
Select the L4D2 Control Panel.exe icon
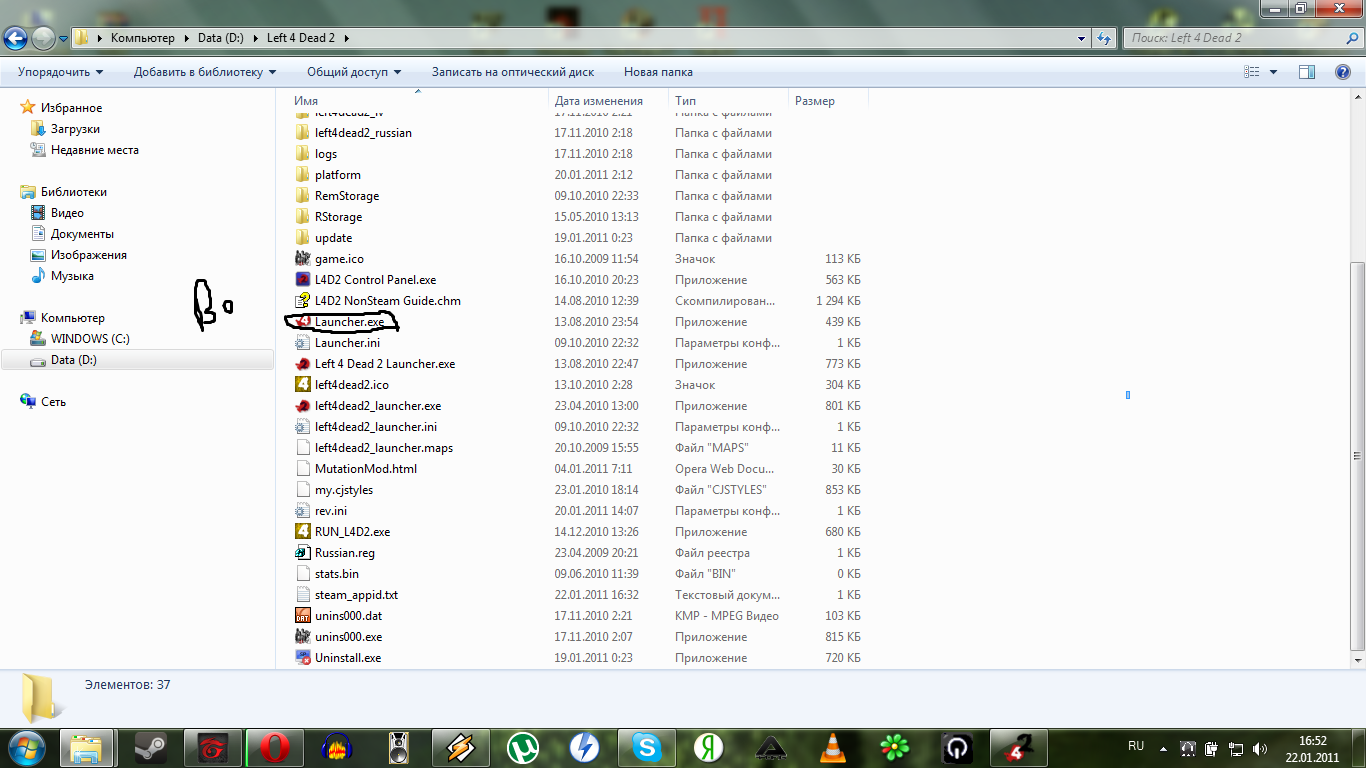(x=303, y=280)
